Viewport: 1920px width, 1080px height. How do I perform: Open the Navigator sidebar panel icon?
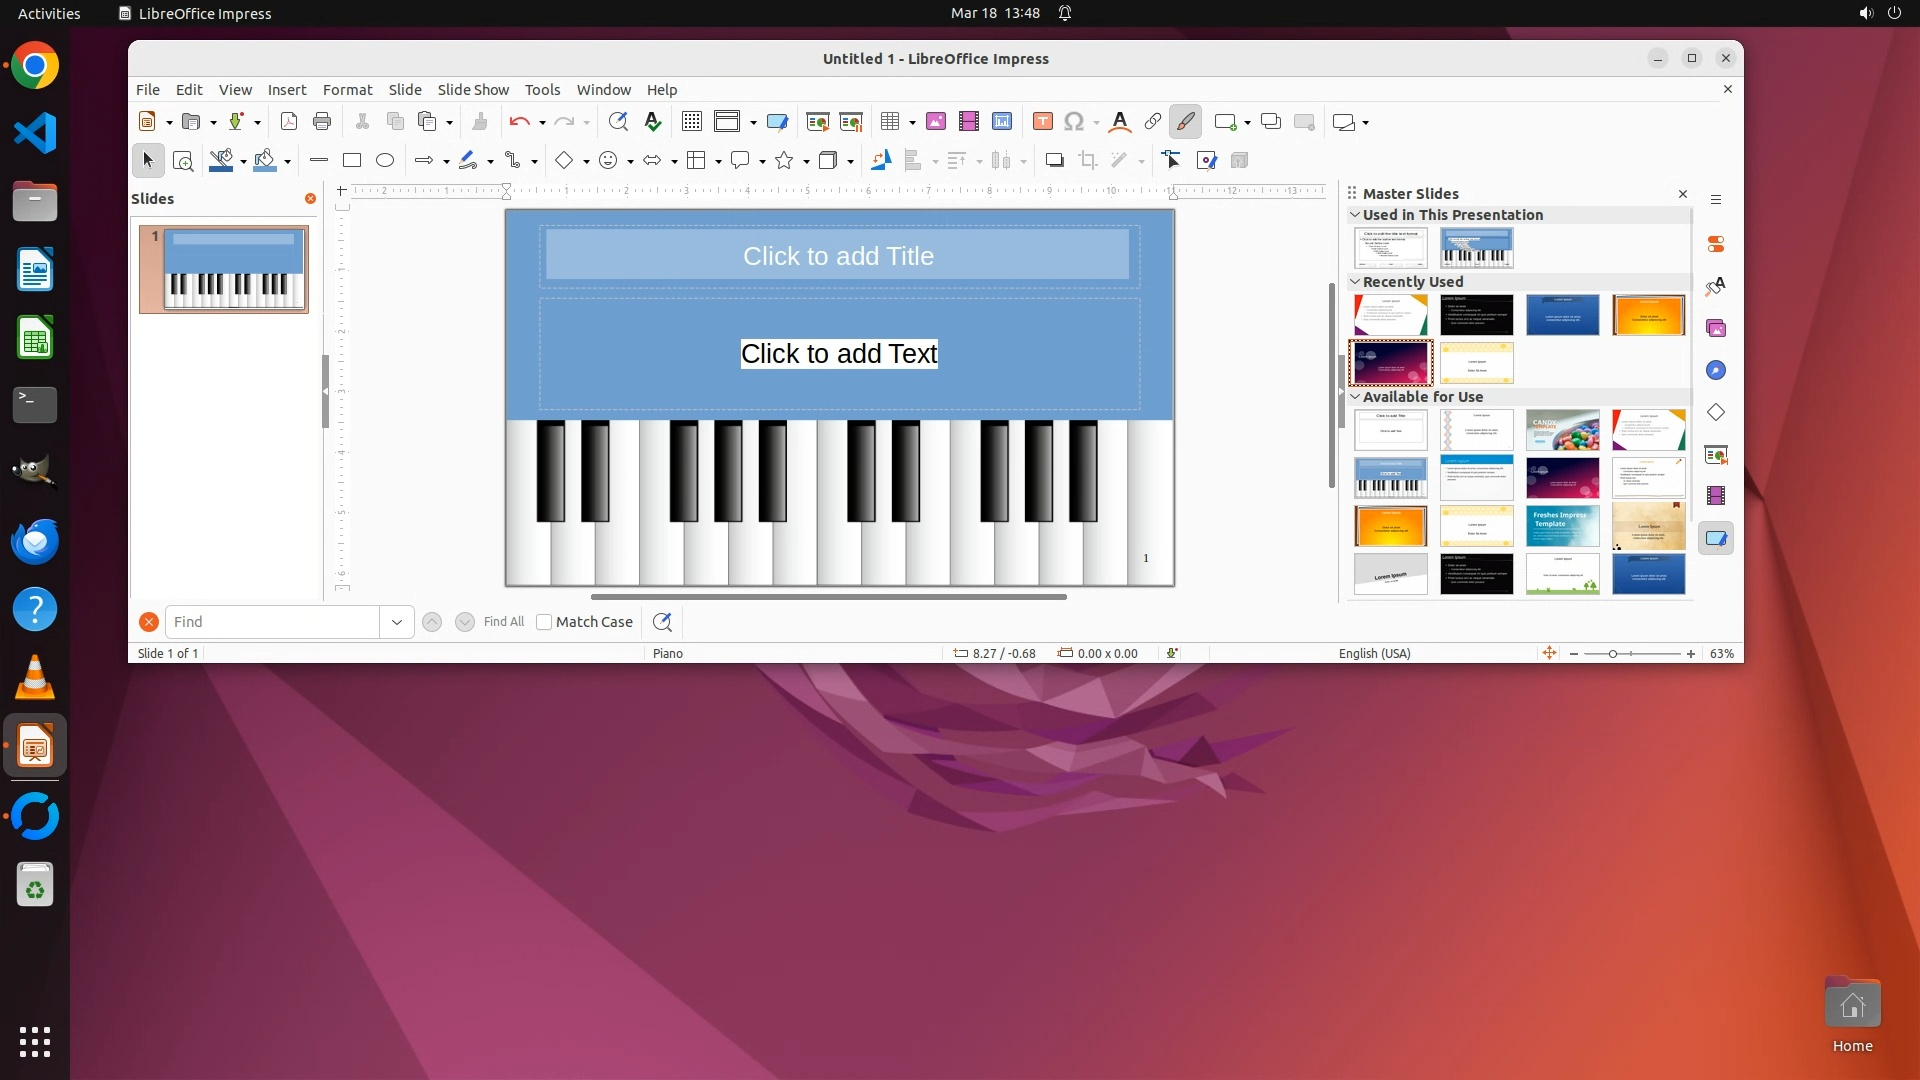(x=1716, y=370)
